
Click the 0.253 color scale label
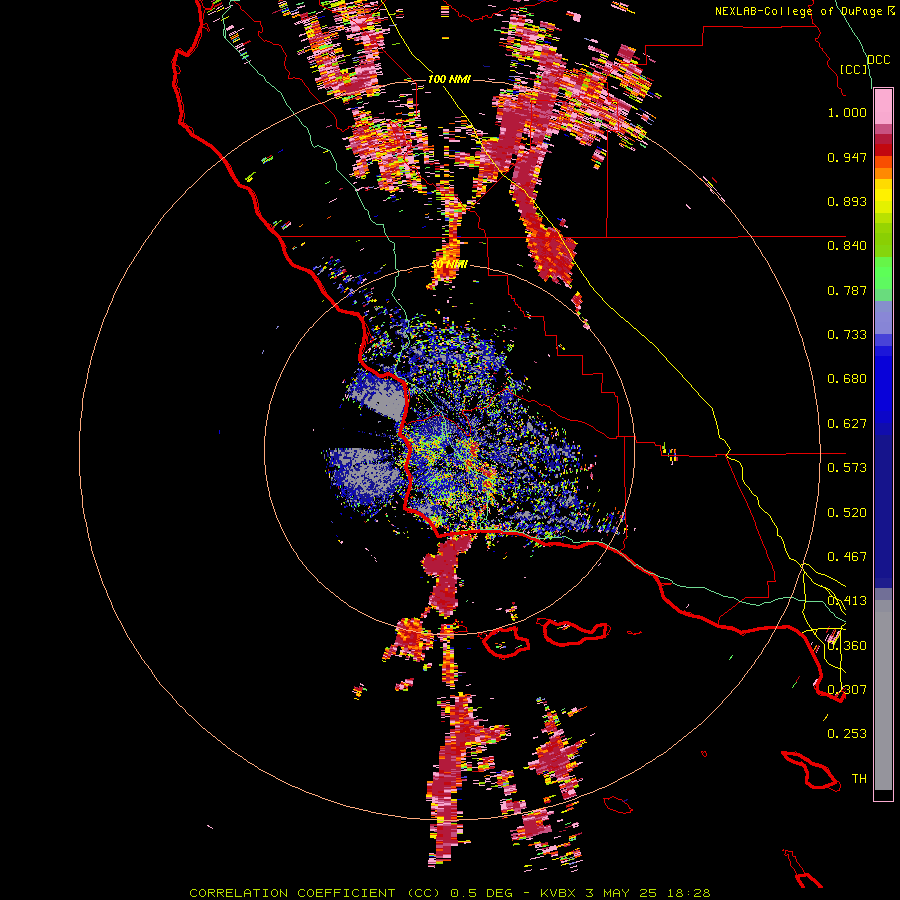[x=847, y=734]
